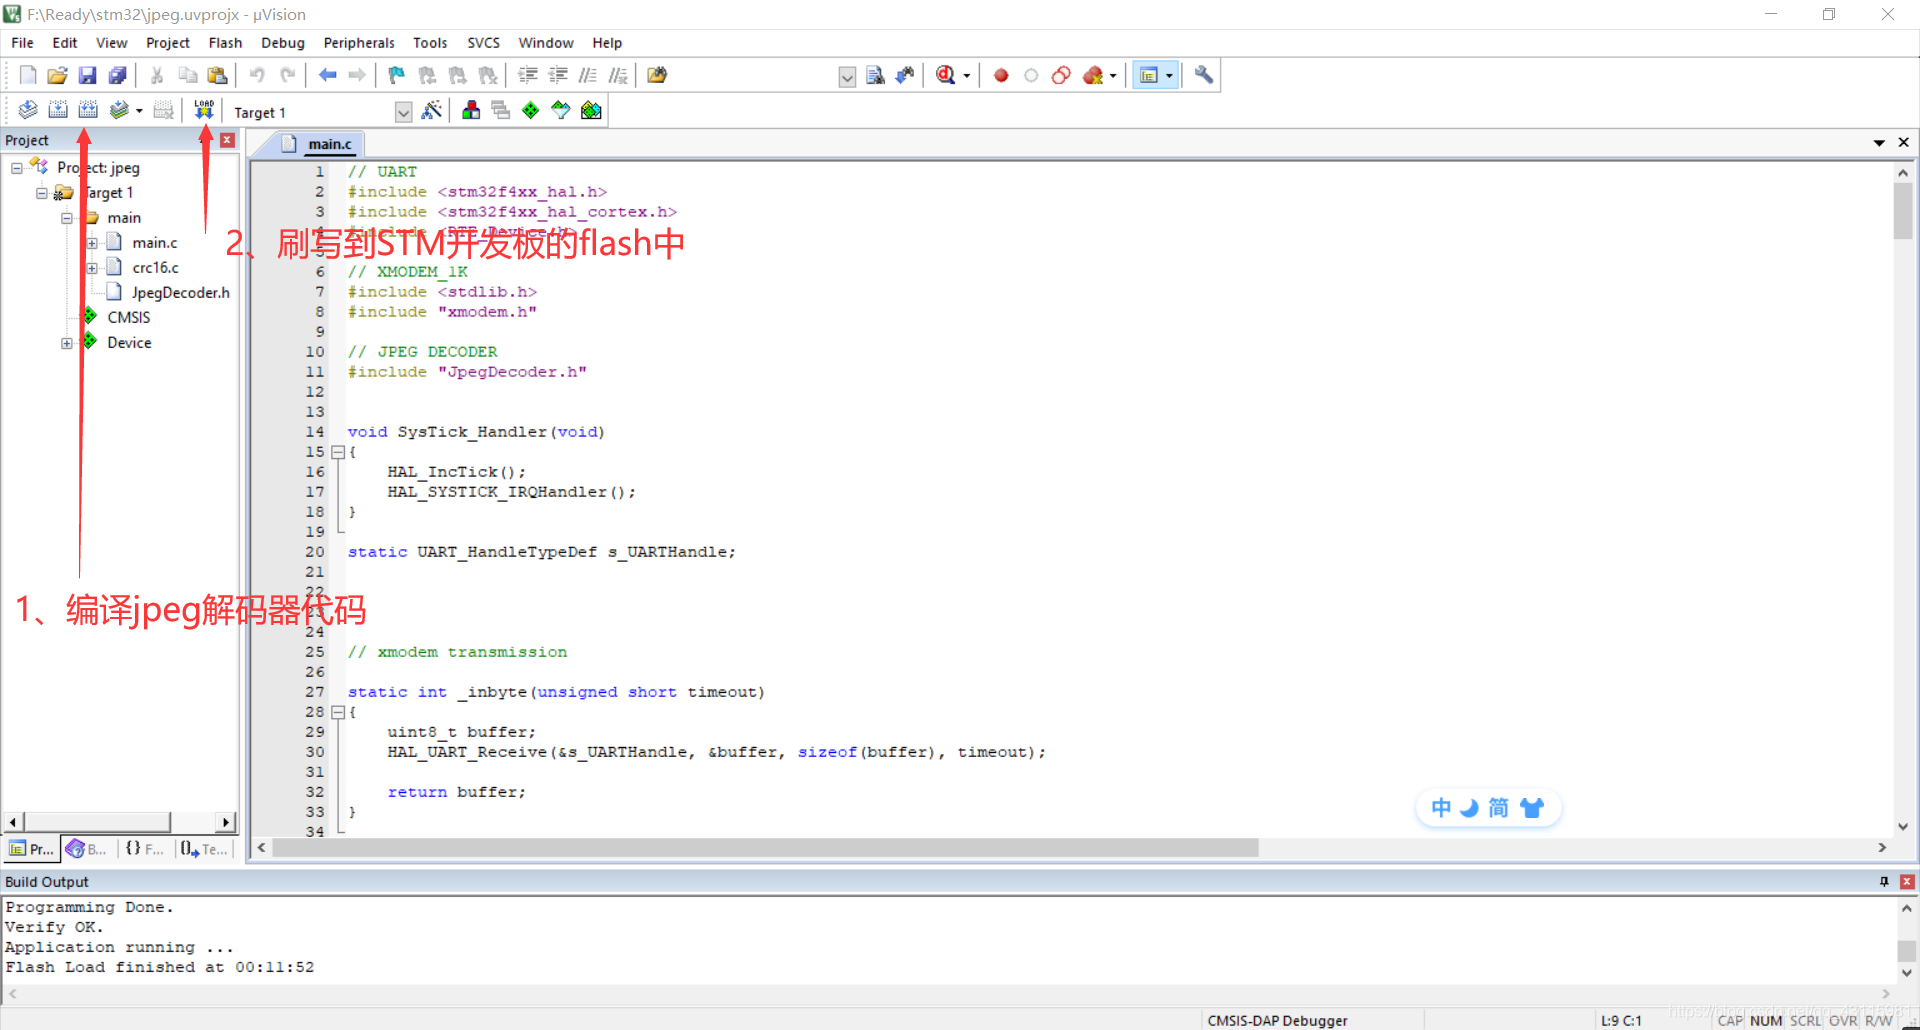
Task: Close the Build Output panel
Action: (1907, 881)
